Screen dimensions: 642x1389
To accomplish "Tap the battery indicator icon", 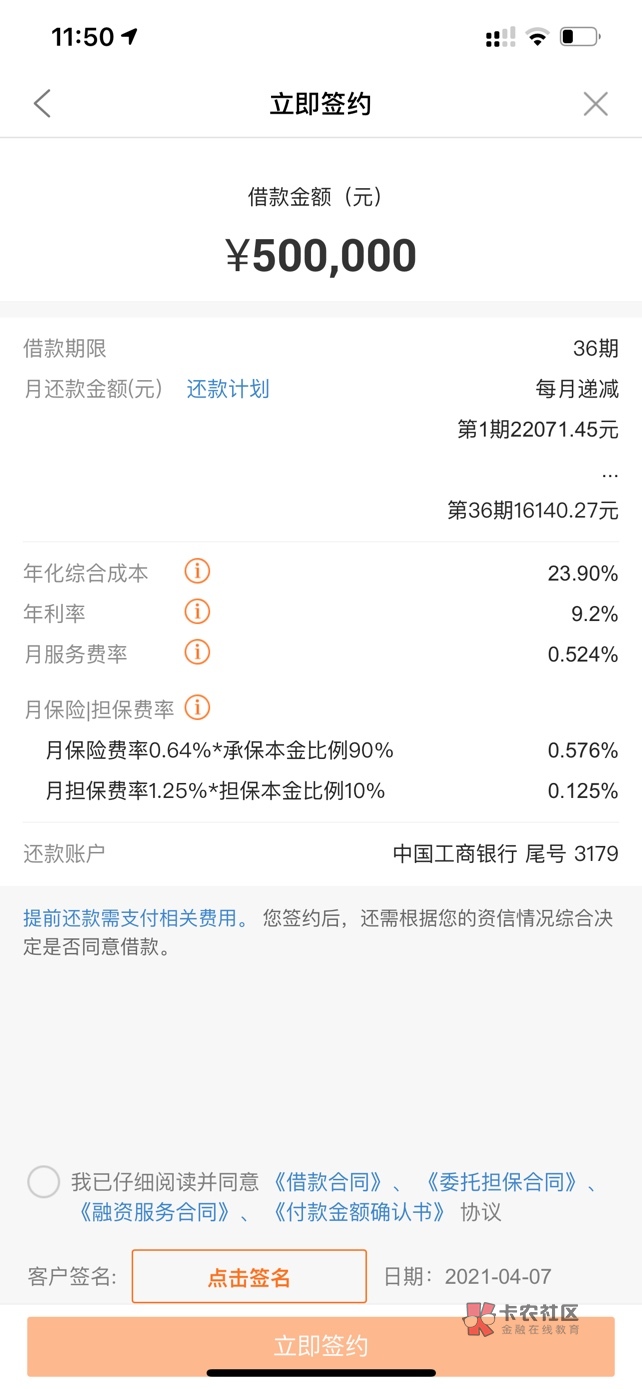I will click(x=579, y=38).
